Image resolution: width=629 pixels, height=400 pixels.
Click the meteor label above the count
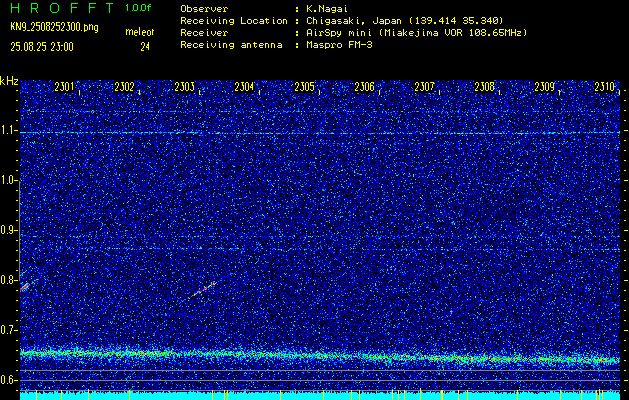pos(140,32)
